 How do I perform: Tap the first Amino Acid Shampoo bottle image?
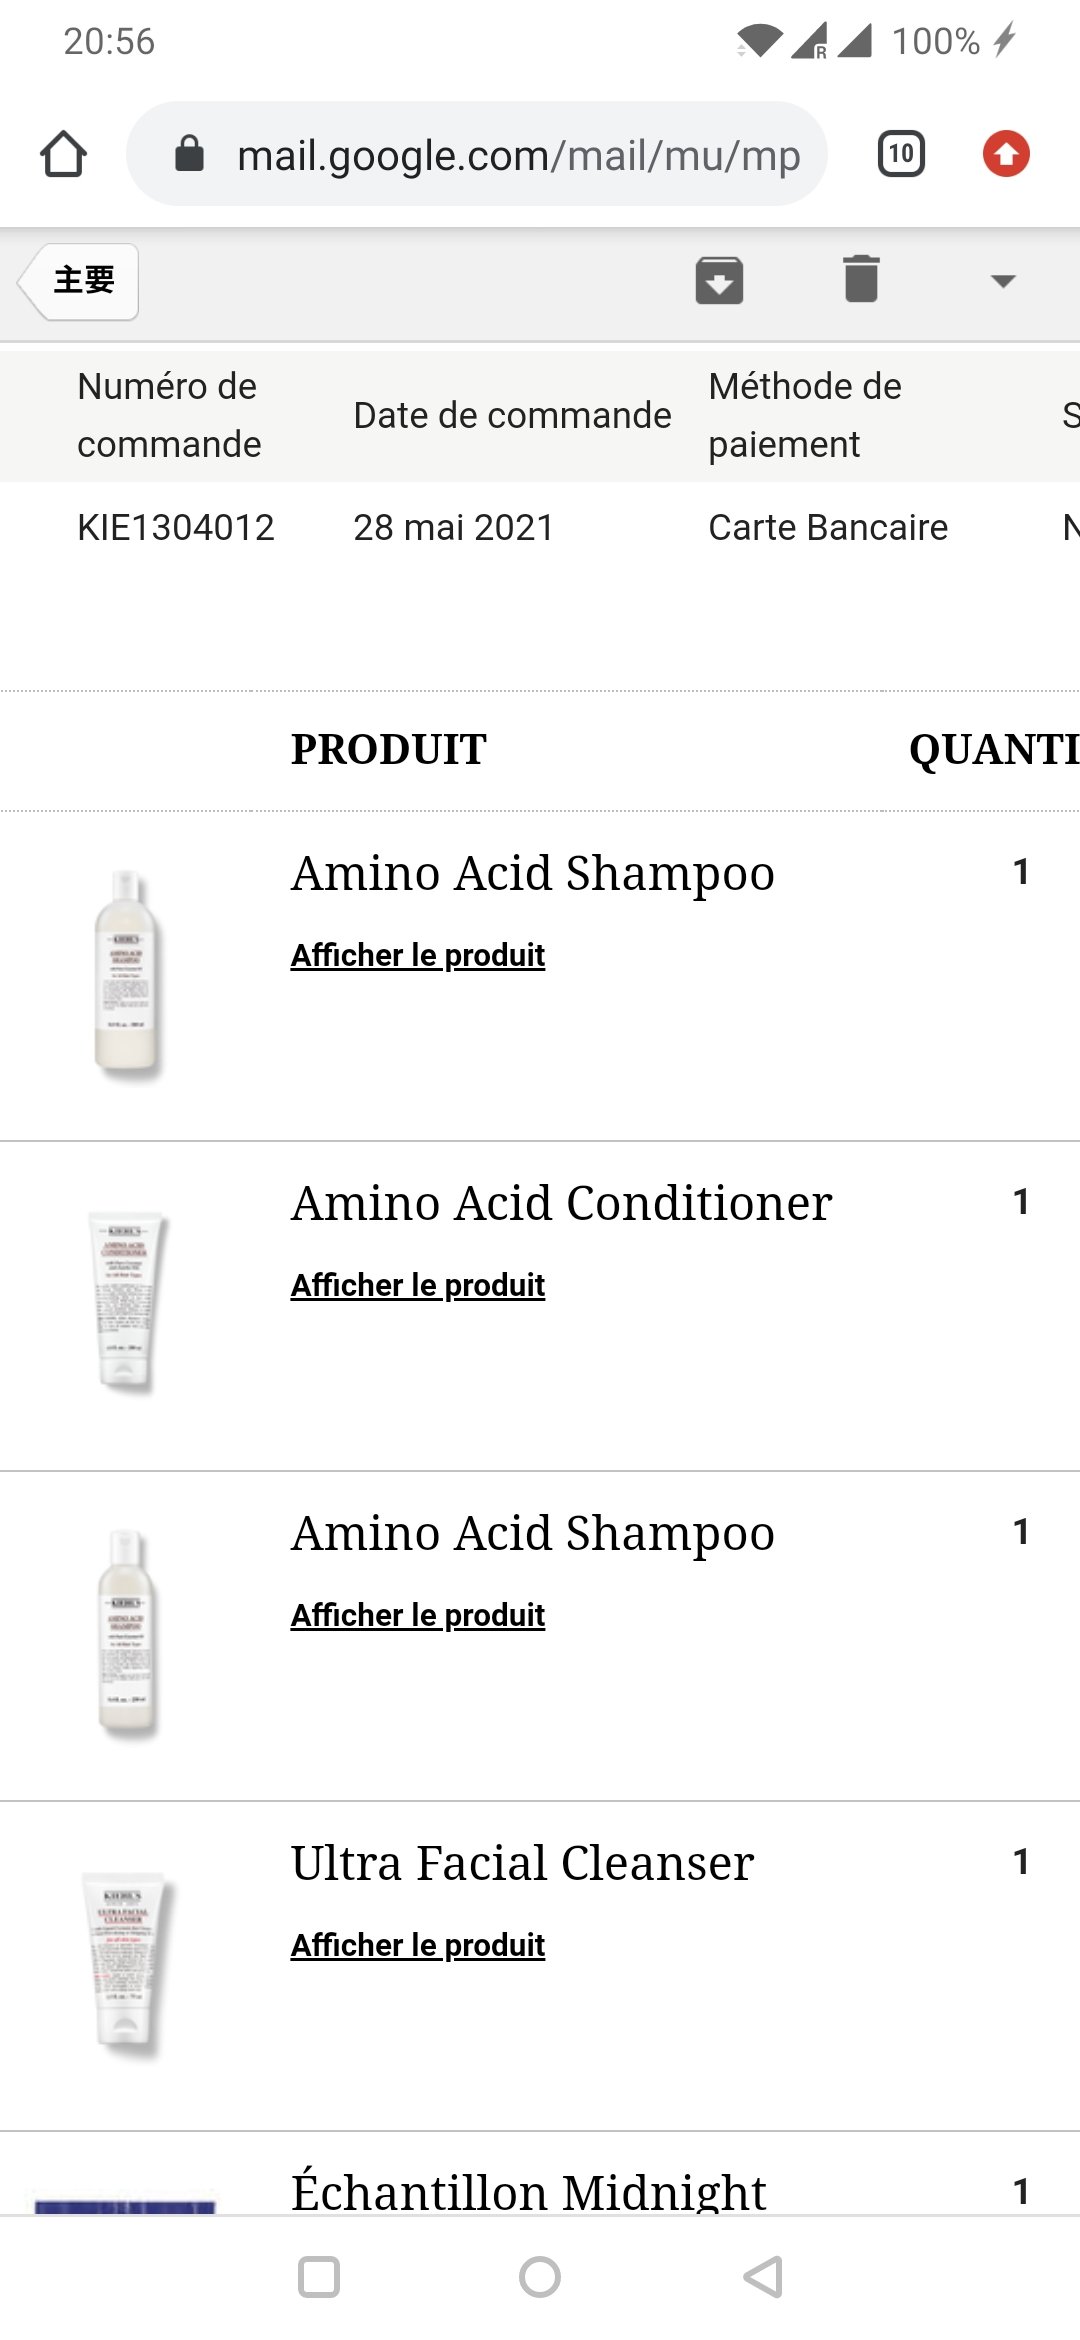point(126,974)
